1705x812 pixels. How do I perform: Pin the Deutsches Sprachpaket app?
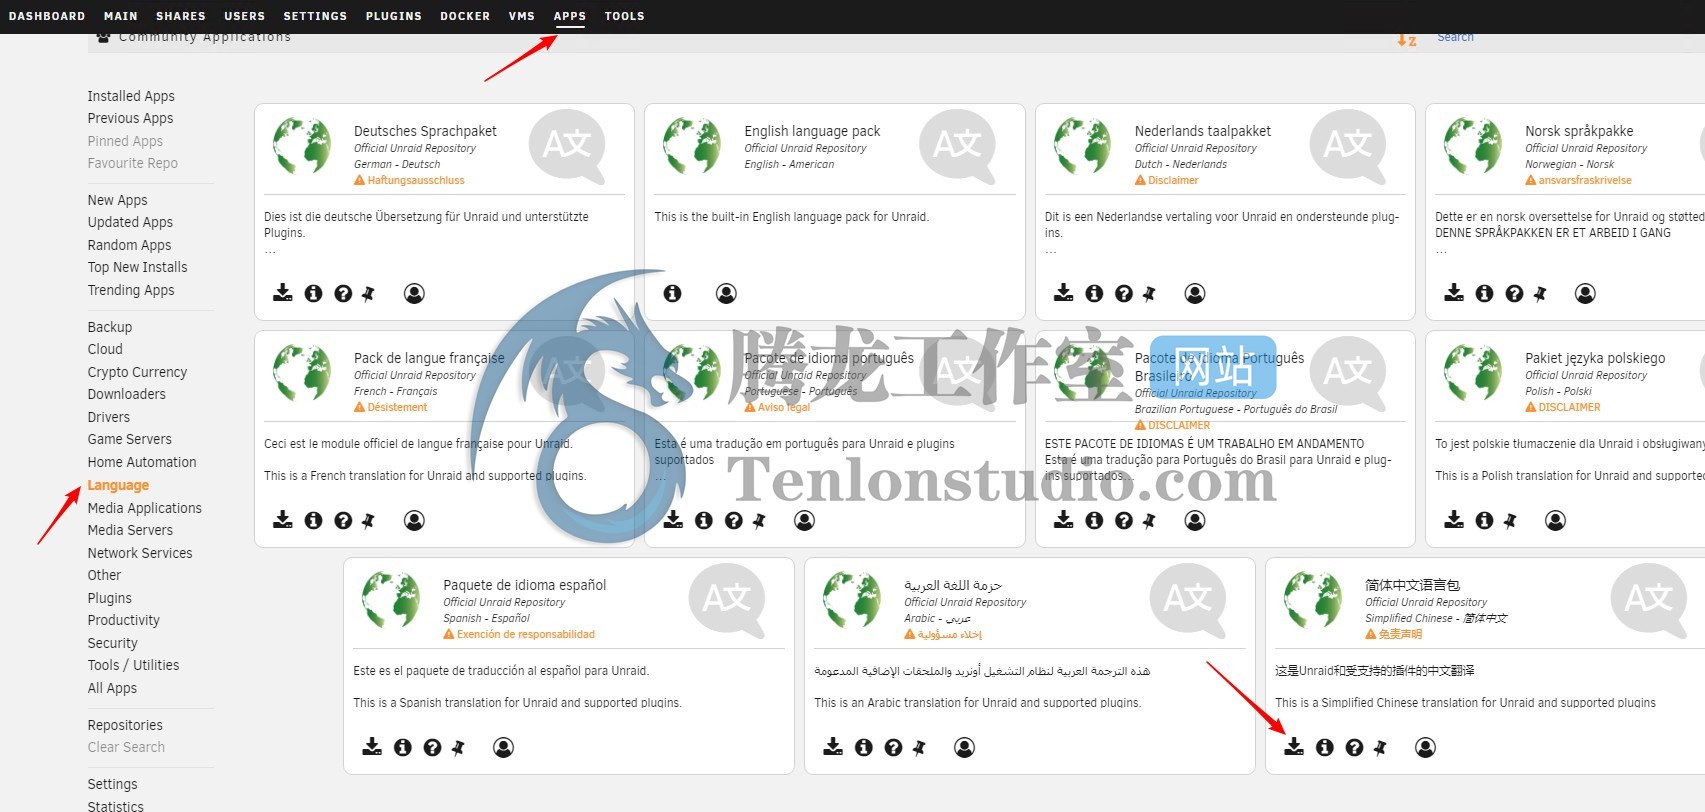369,293
